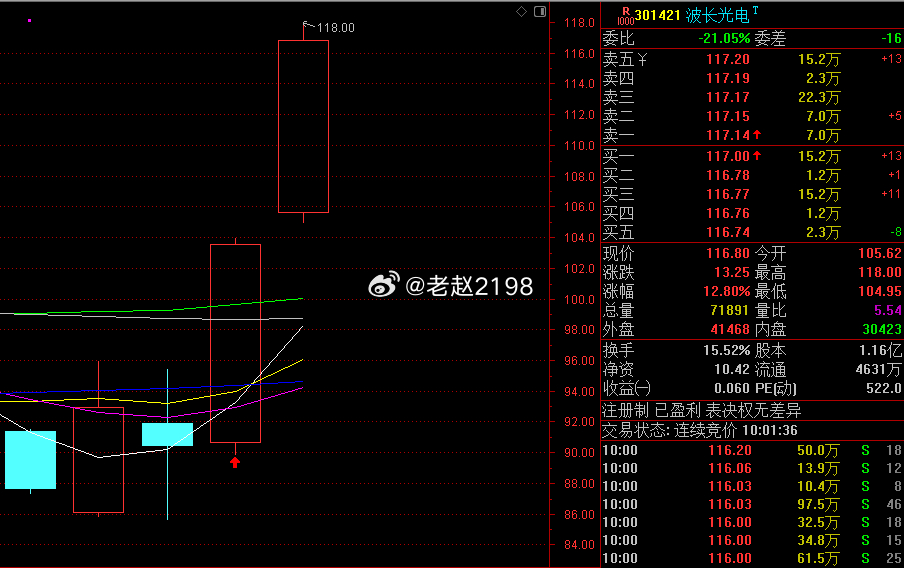Click the 流通 value 4631万

coord(879,369)
